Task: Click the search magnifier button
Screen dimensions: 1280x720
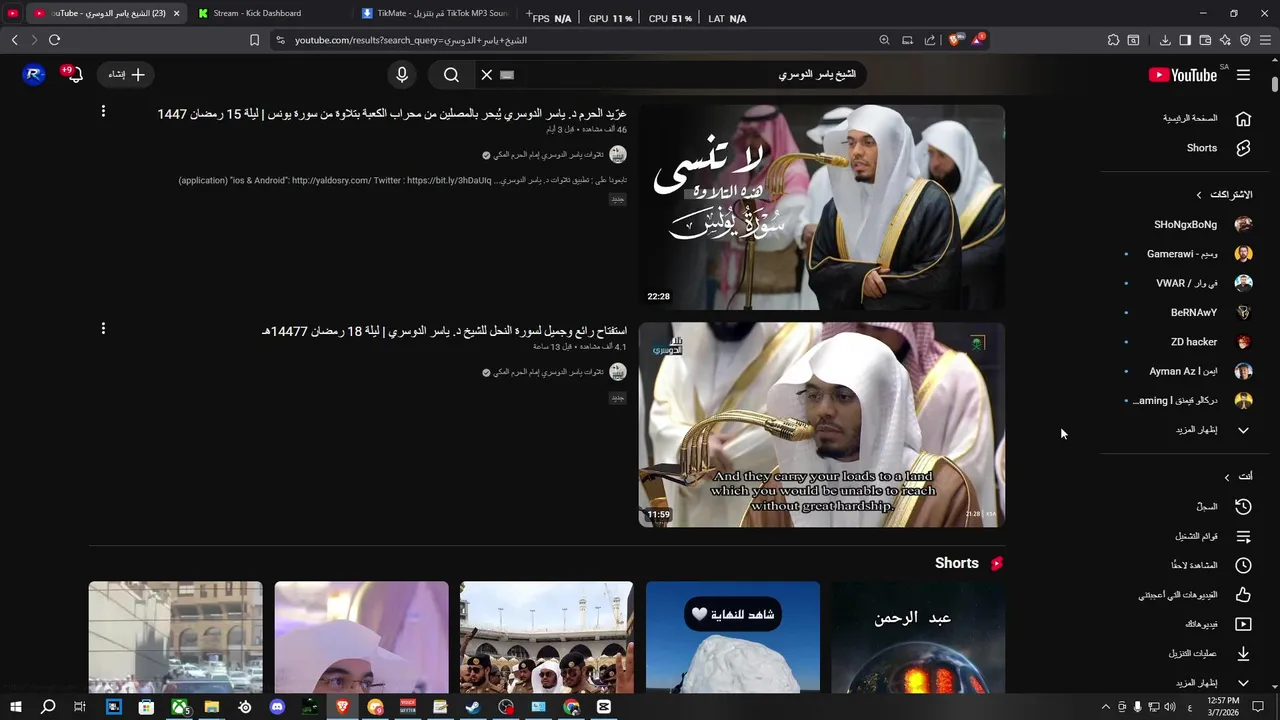Action: click(451, 75)
